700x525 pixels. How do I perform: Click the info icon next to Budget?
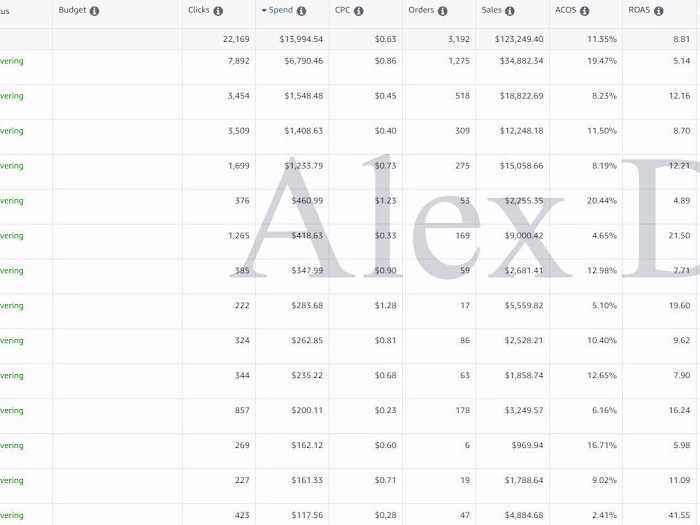click(94, 11)
